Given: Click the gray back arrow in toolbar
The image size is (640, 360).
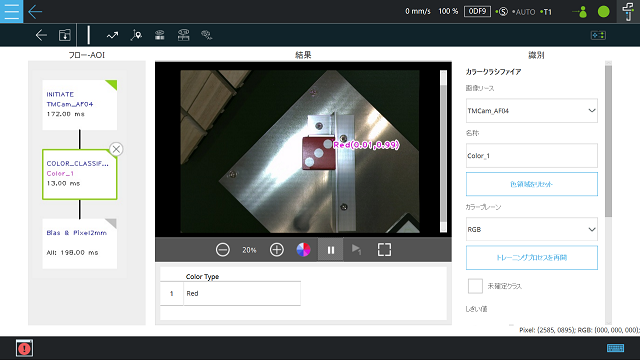Looking at the screenshot, I should 41,36.
